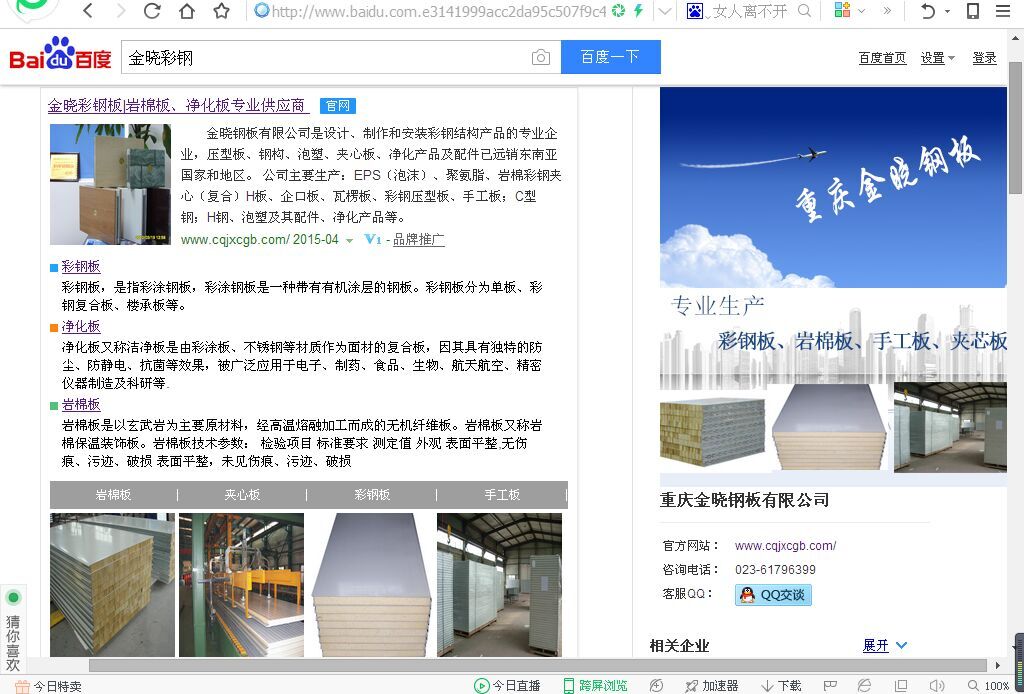Open the warehouse panels photo under 手工板
The height and width of the screenshot is (694, 1024).
500,584
